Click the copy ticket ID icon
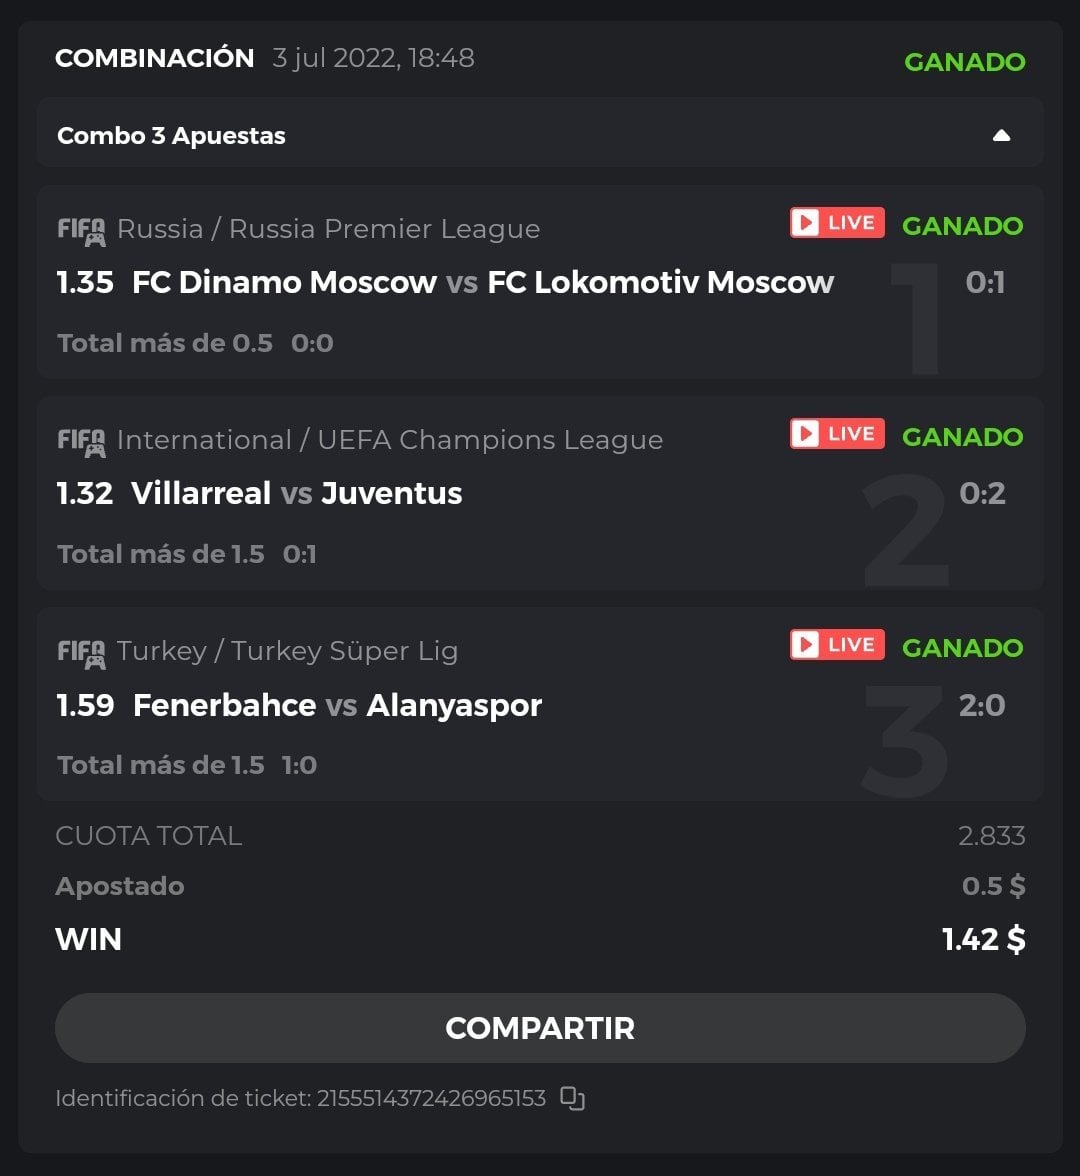1080x1176 pixels. (572, 1098)
